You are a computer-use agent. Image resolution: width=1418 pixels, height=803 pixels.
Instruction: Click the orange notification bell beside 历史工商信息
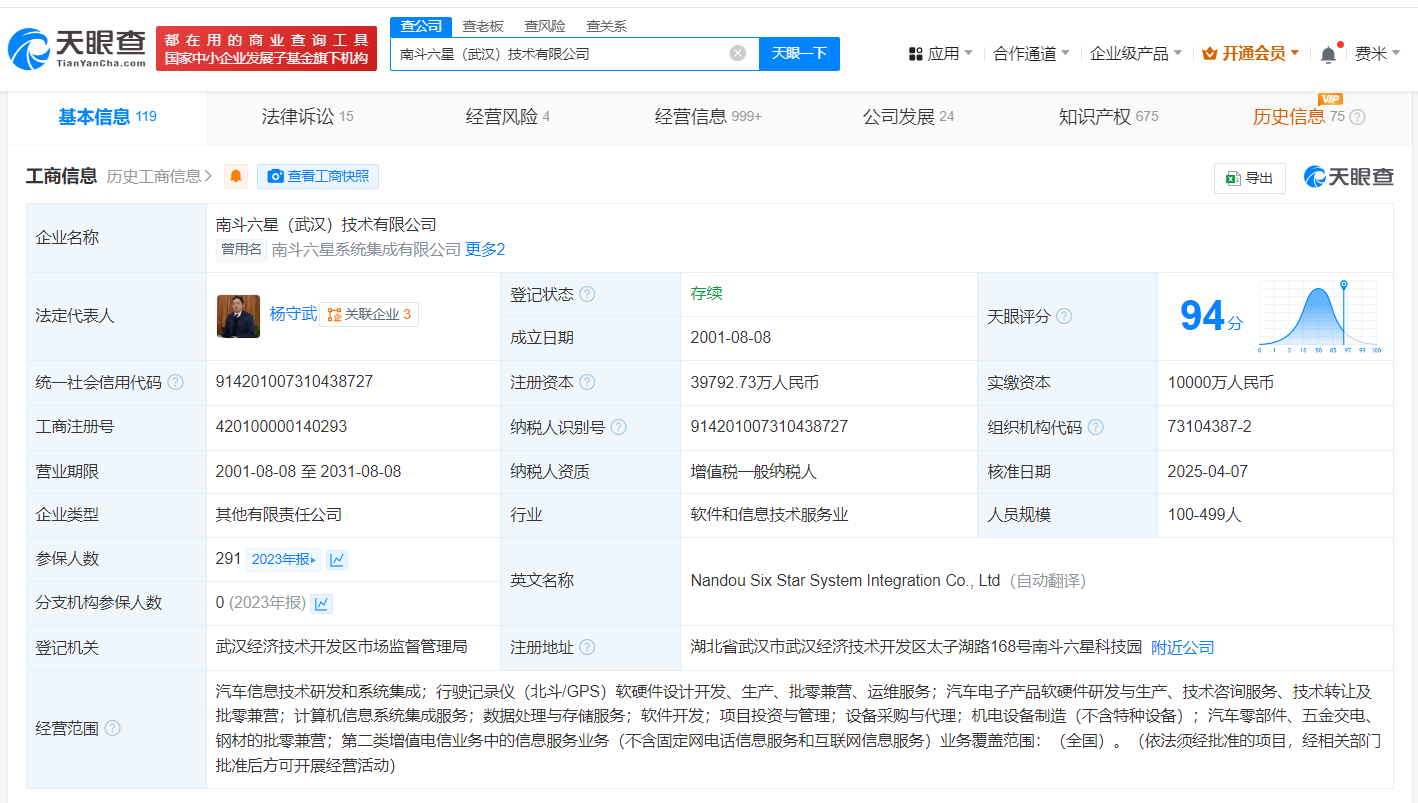(236, 177)
